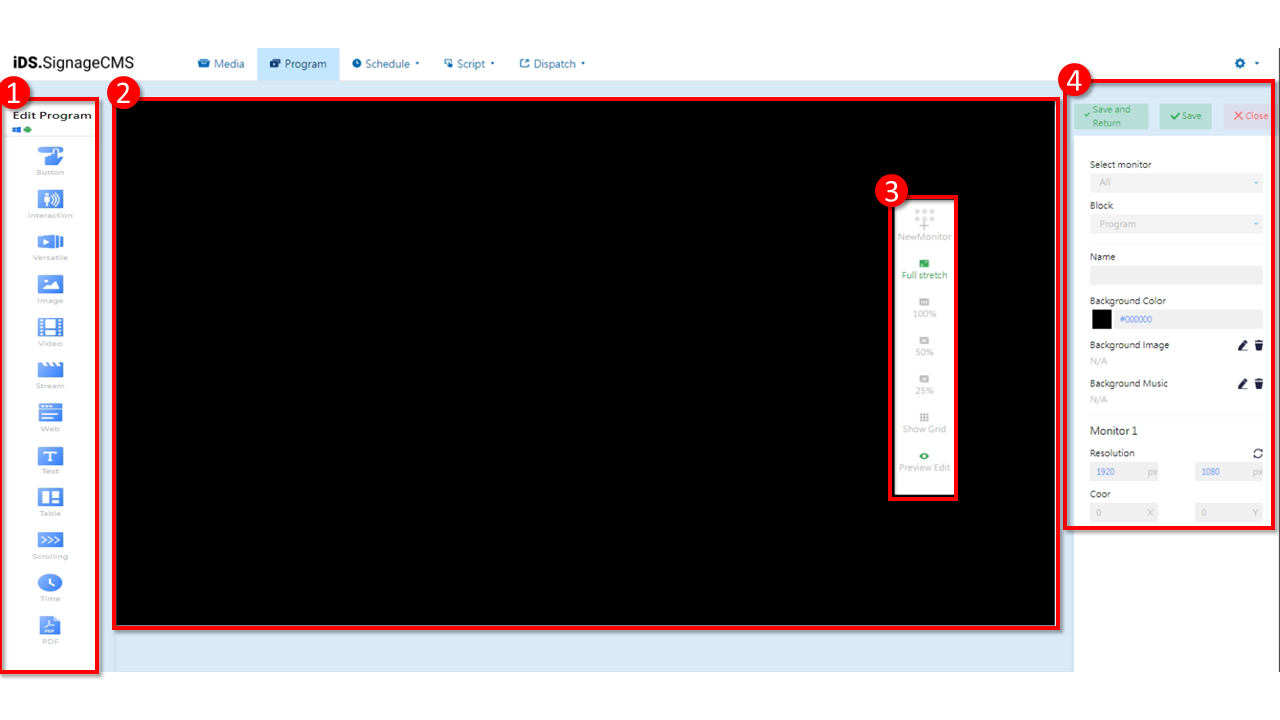Pick the Video widget icon

[50, 328]
